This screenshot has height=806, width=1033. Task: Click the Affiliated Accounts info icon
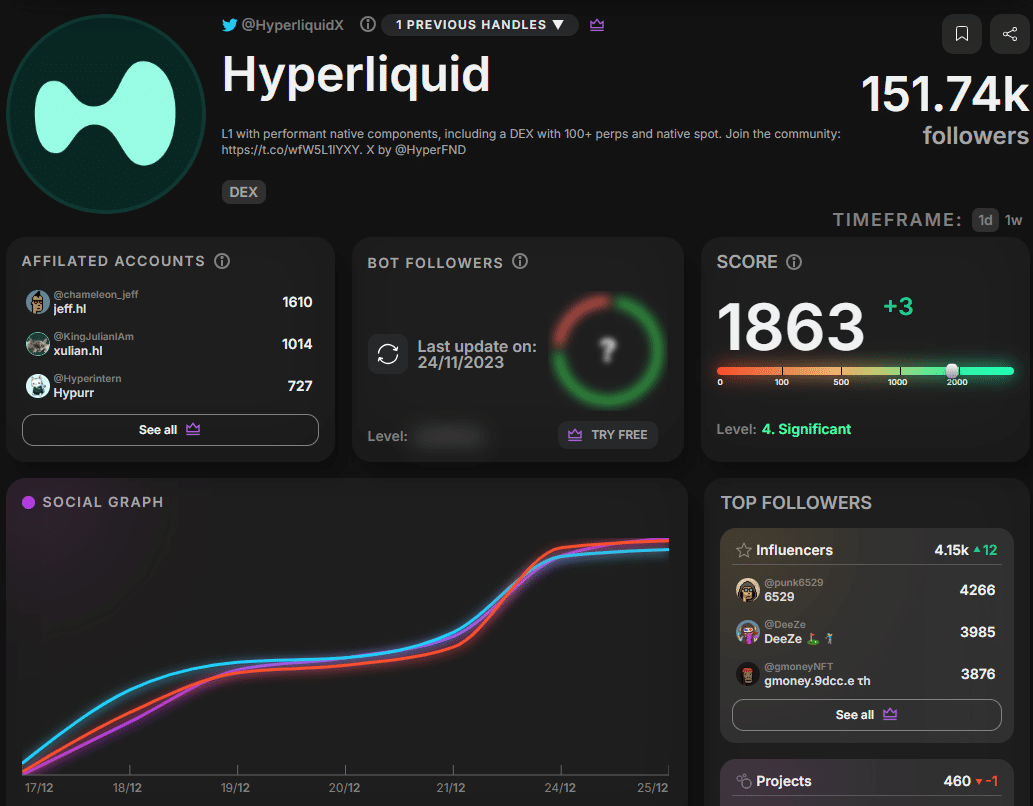[222, 261]
